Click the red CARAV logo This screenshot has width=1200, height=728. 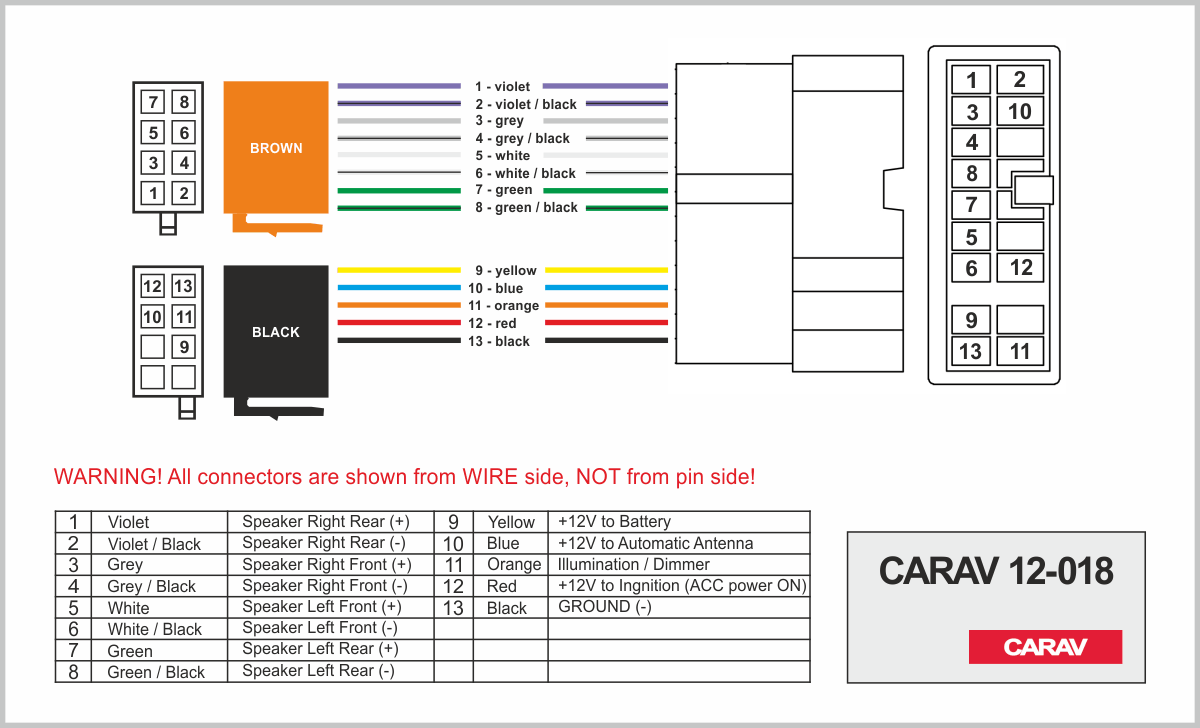[1045, 647]
